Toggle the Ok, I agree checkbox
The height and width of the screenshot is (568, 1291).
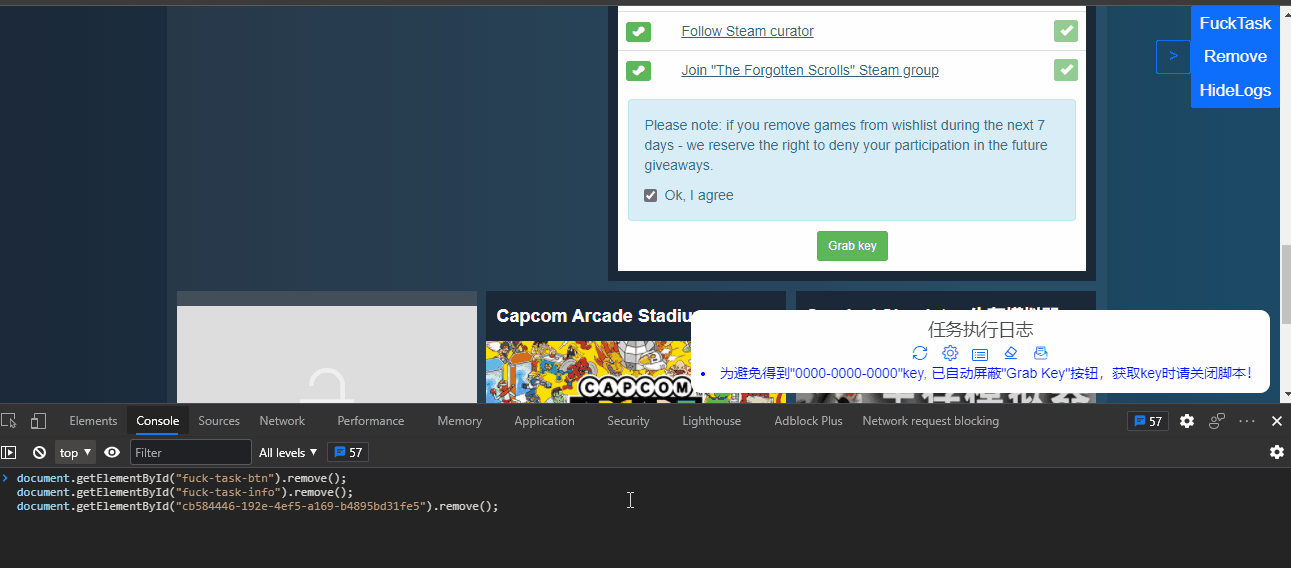[650, 195]
